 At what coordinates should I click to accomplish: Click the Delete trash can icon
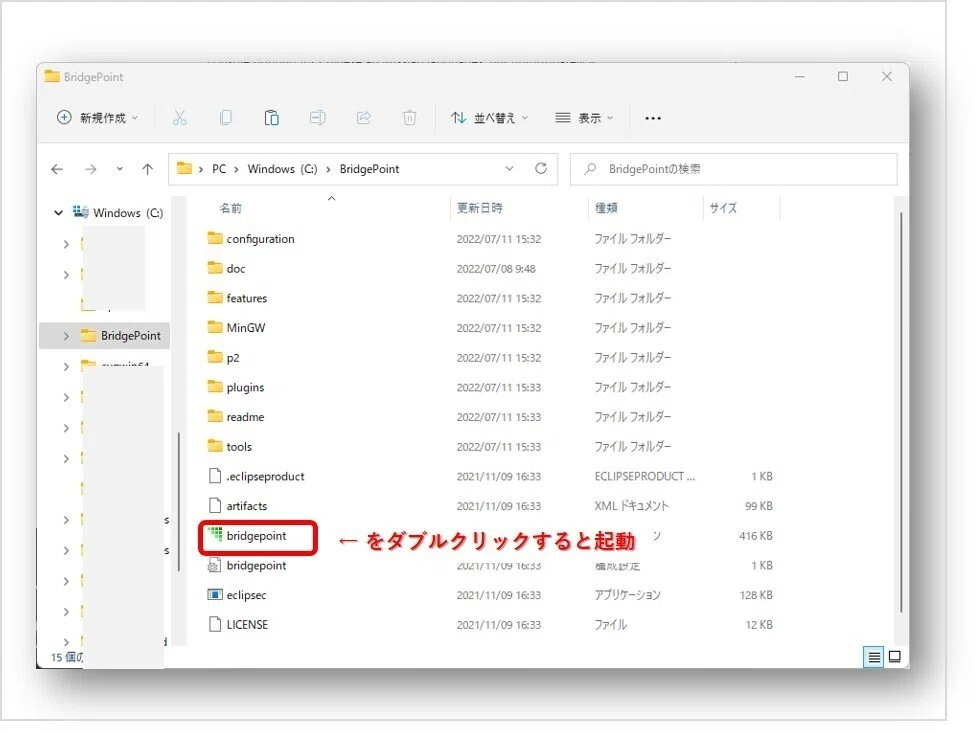point(409,118)
